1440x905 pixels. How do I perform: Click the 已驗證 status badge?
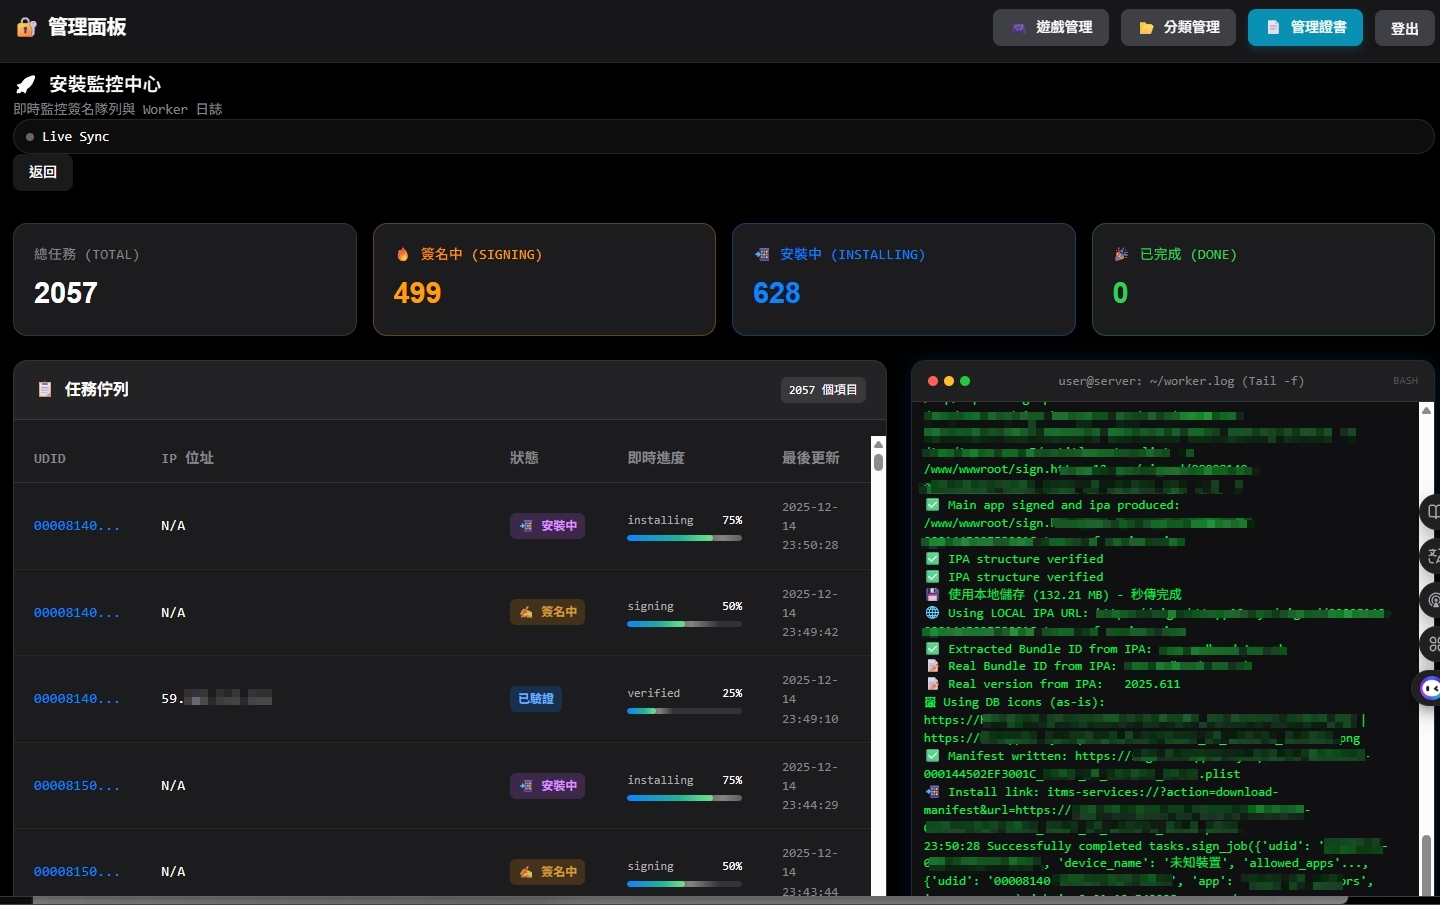[x=536, y=699]
